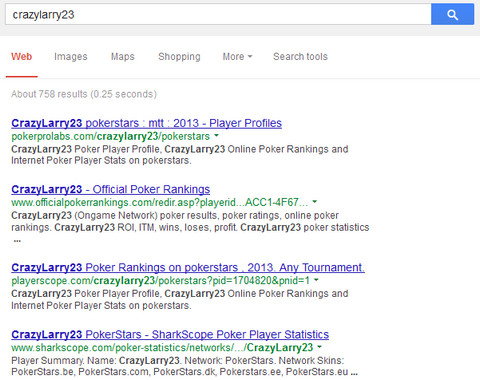This screenshot has height=380, width=480.
Task: Click into the crazylarry23 search box
Action: [218, 14]
